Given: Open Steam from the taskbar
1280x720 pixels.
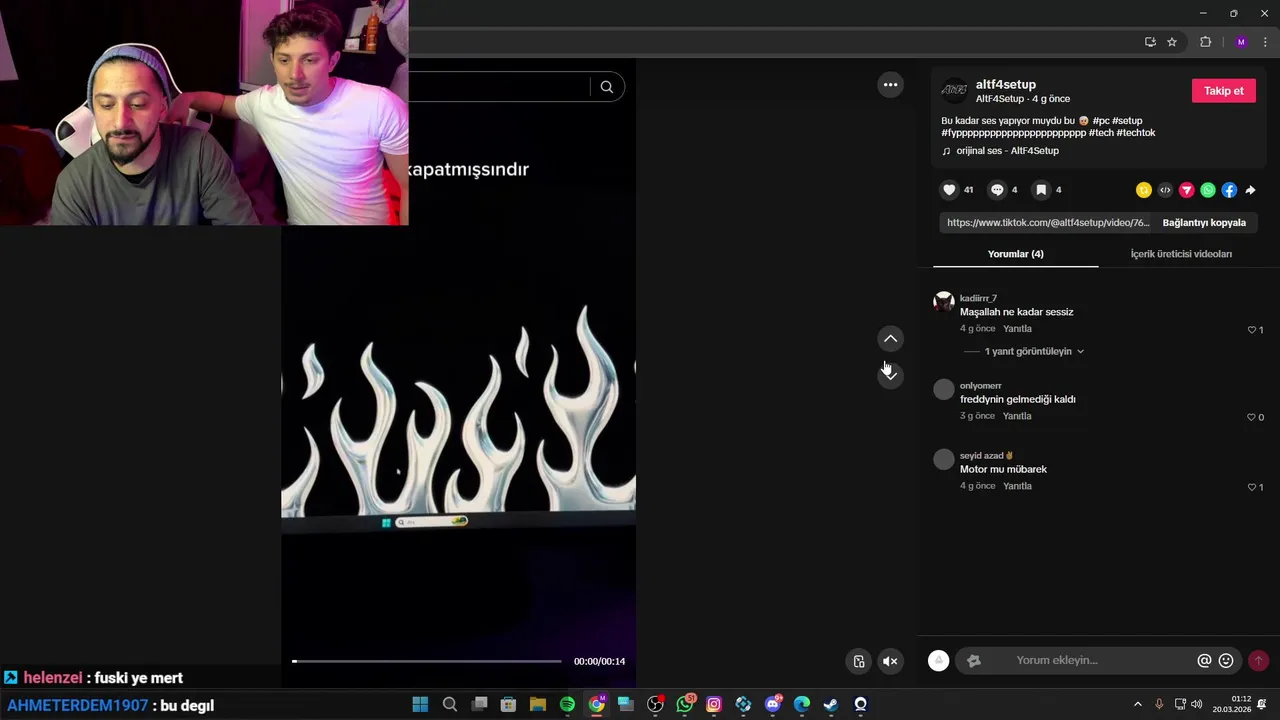Looking at the screenshot, I should point(831,704).
